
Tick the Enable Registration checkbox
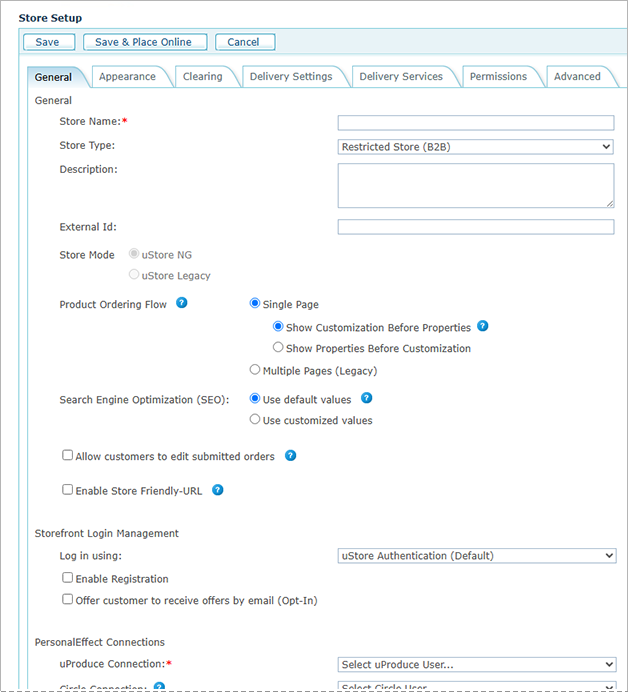68,578
